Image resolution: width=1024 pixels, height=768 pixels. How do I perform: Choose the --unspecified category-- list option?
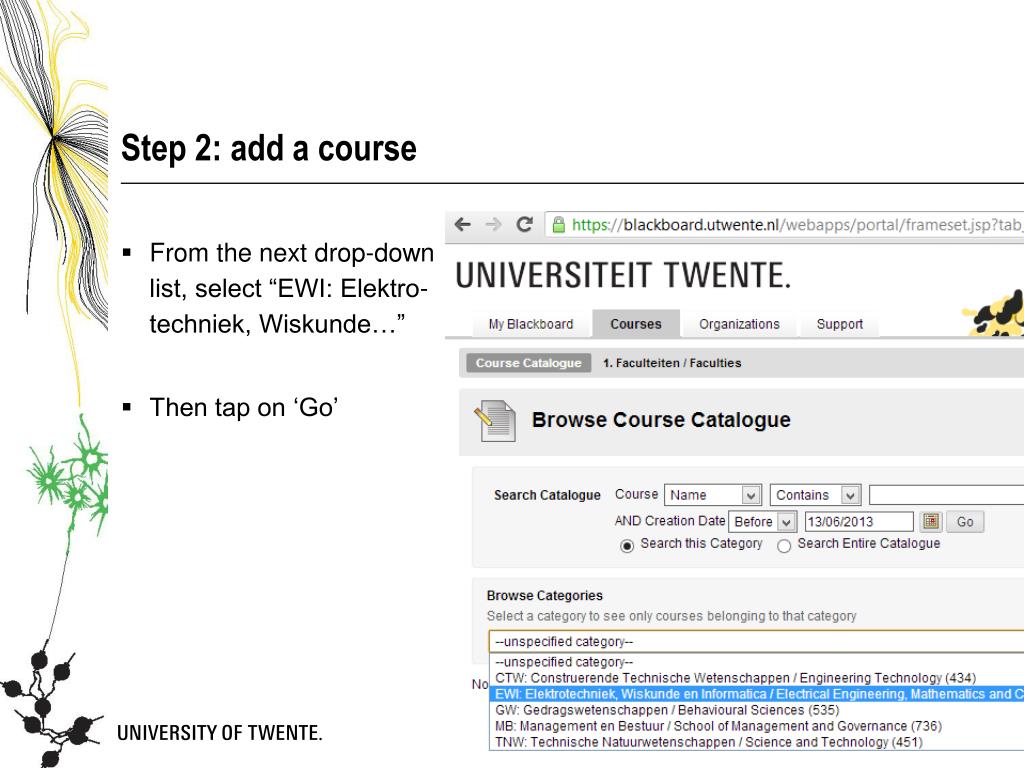(757, 662)
